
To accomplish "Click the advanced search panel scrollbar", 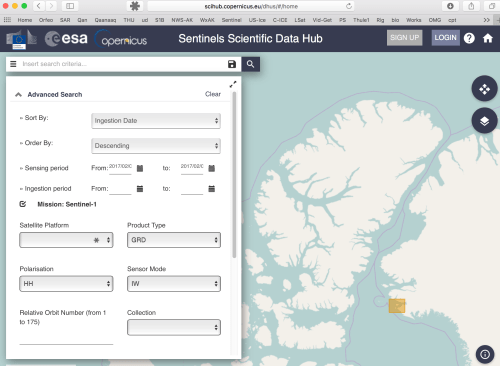I will click(234, 175).
